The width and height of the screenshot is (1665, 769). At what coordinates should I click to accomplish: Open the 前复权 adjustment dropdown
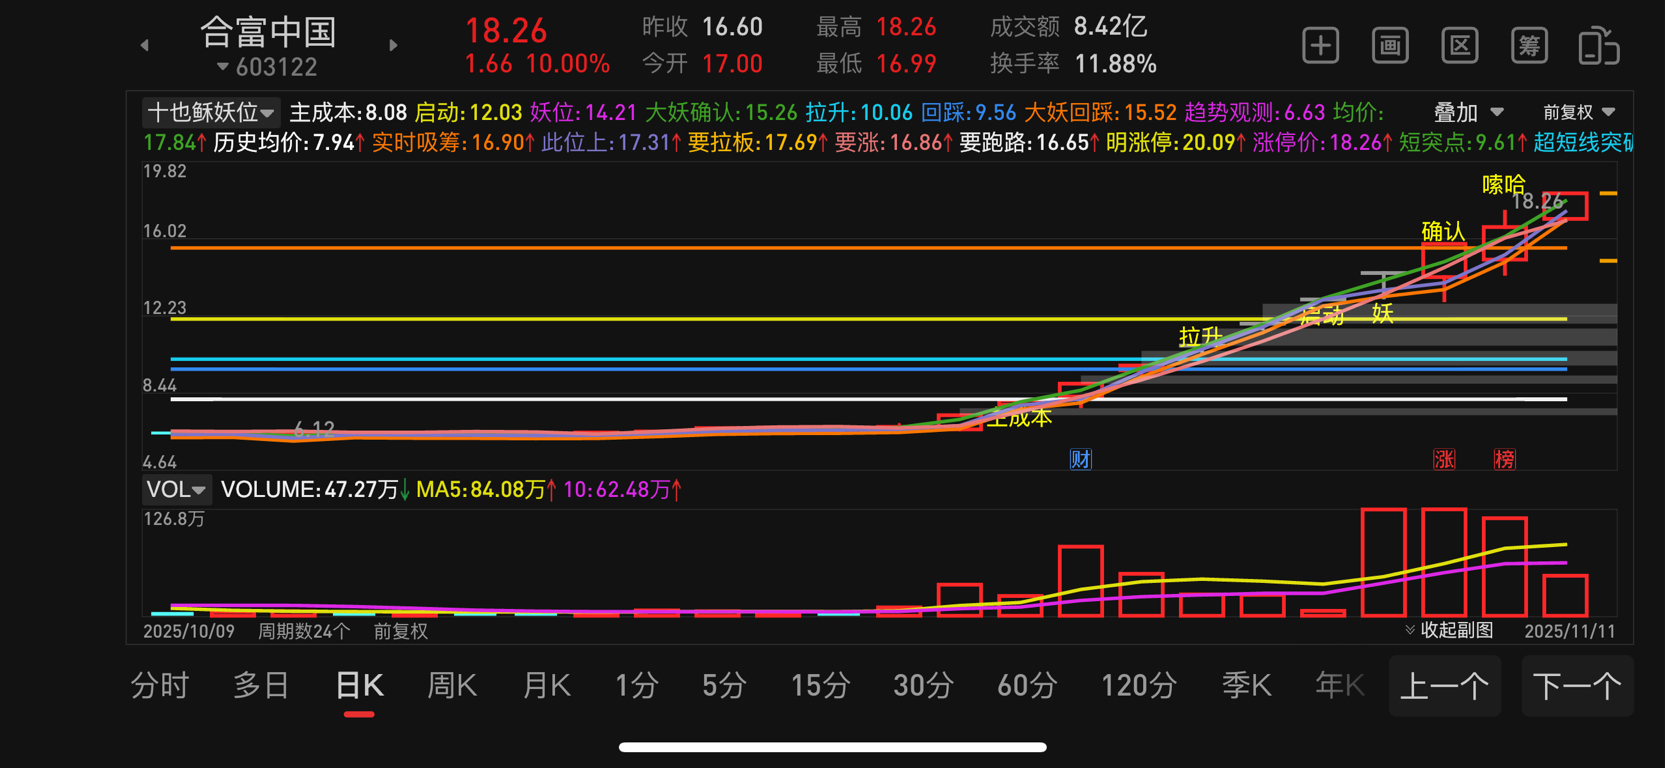(x=1578, y=112)
